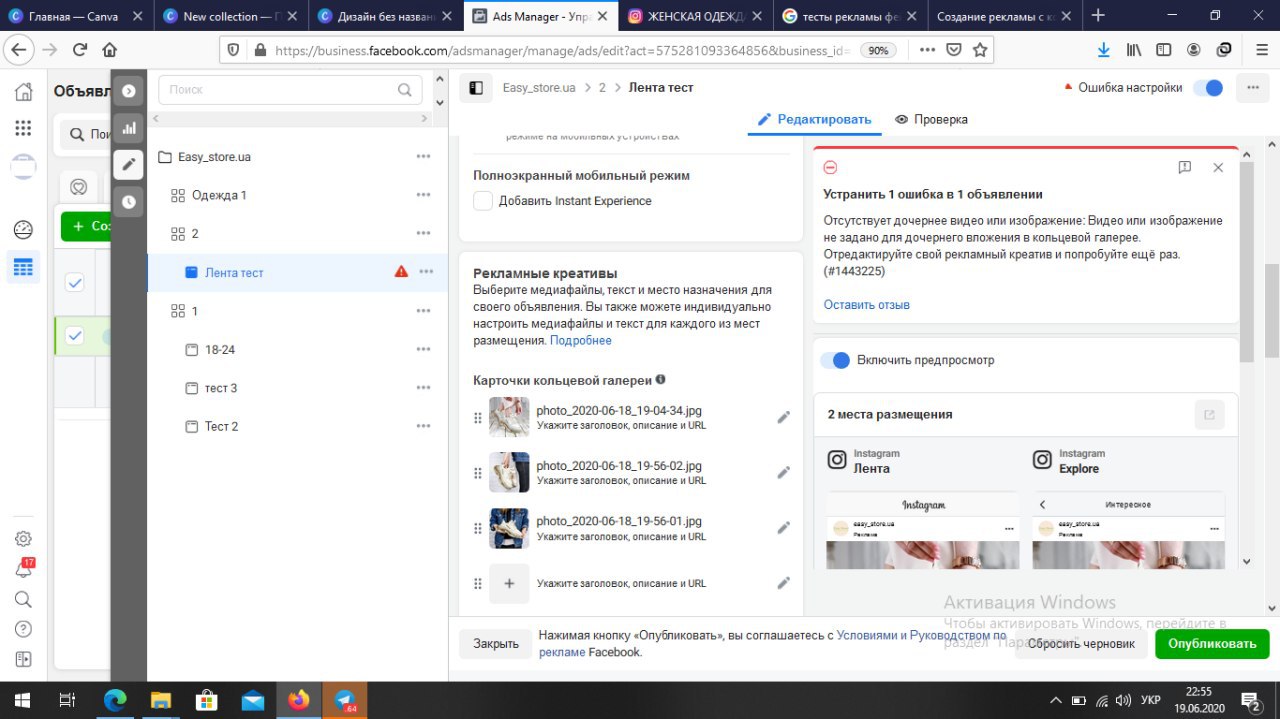Open the Easy_store.ua campaign folder
This screenshot has width=1280, height=719.
[x=204, y=157]
